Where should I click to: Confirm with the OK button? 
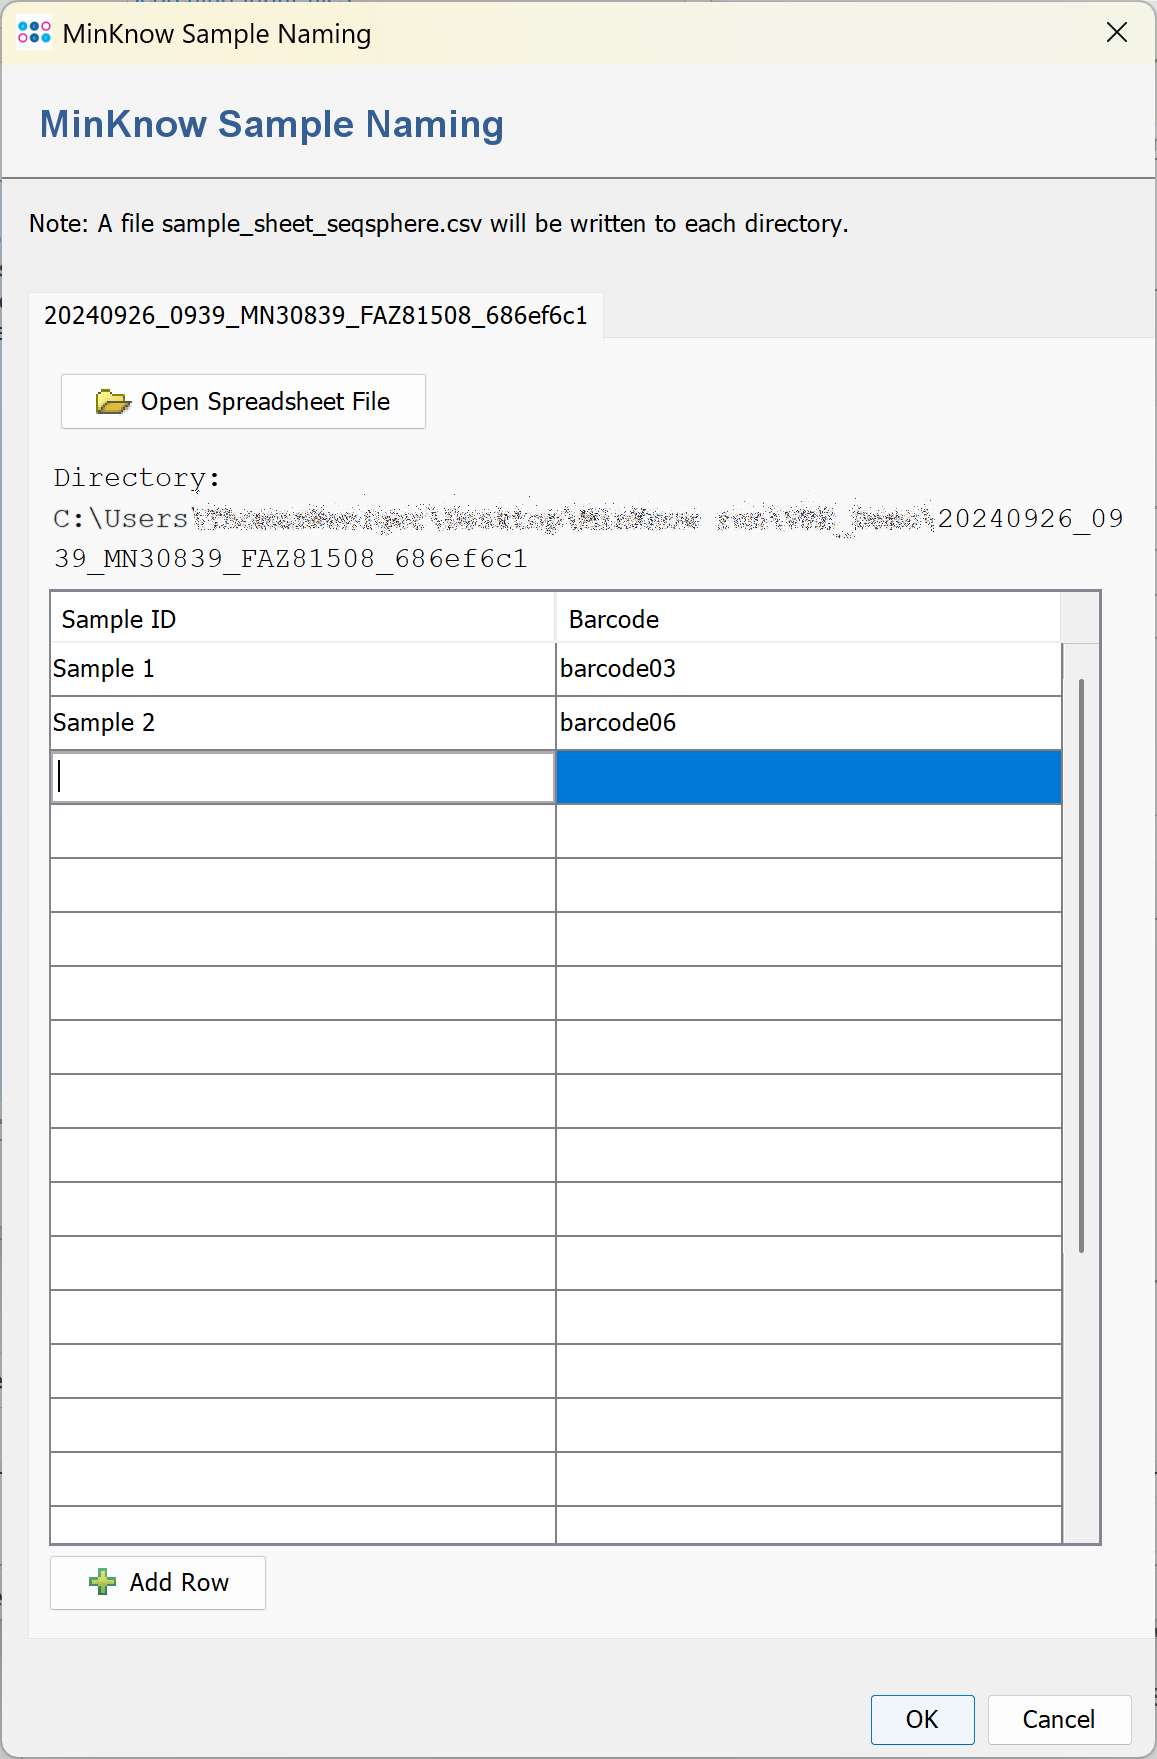921,1719
